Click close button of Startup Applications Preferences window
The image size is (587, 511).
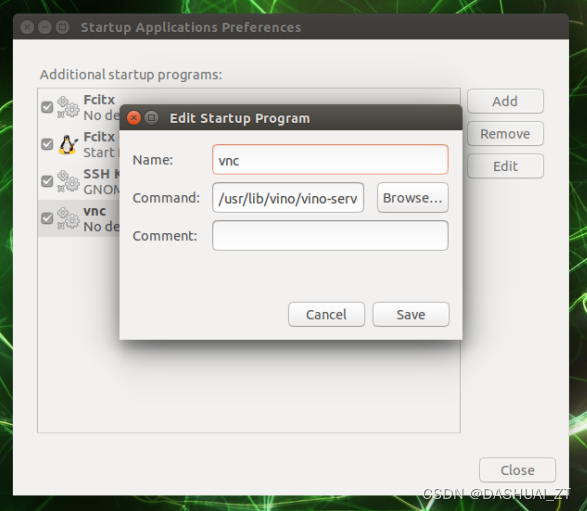pos(27,27)
